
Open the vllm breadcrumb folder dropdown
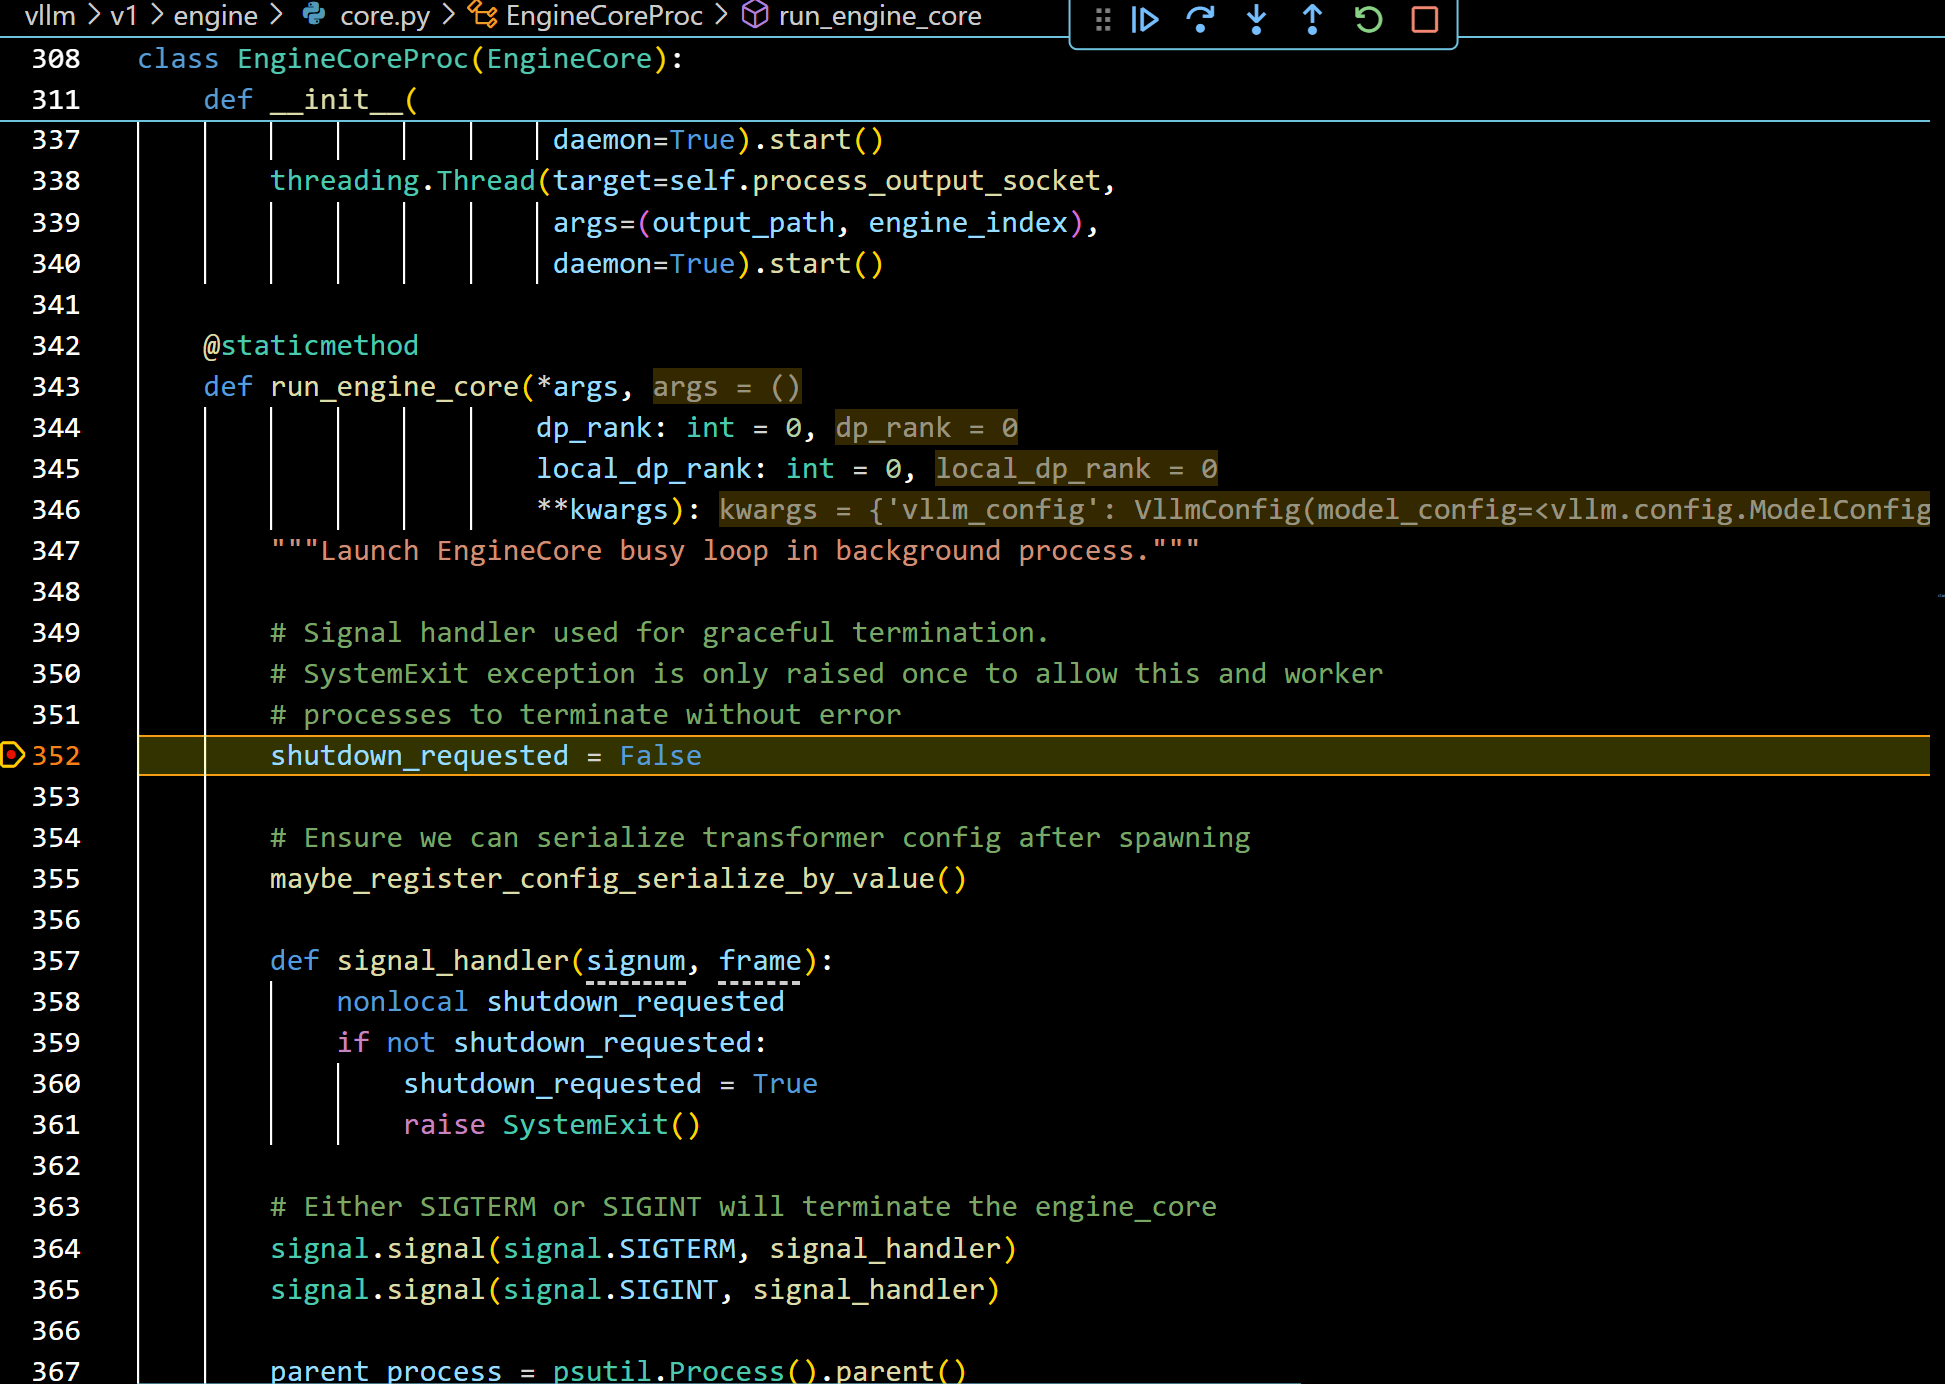pos(49,15)
